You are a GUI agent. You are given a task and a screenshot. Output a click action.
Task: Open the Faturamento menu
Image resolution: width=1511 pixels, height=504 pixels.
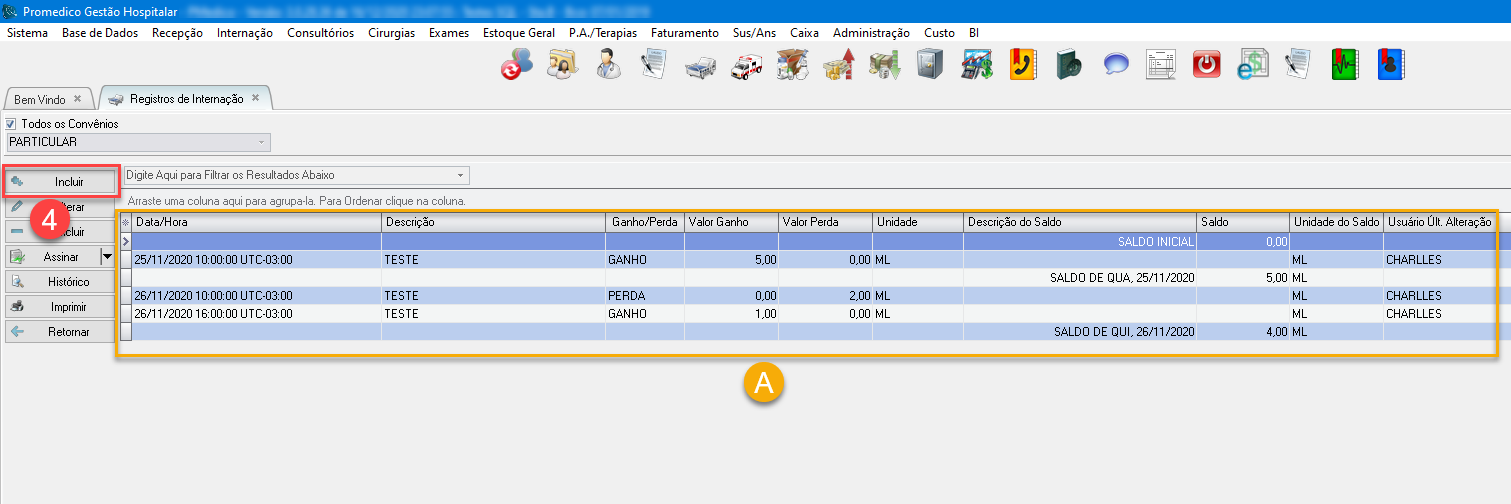point(684,33)
